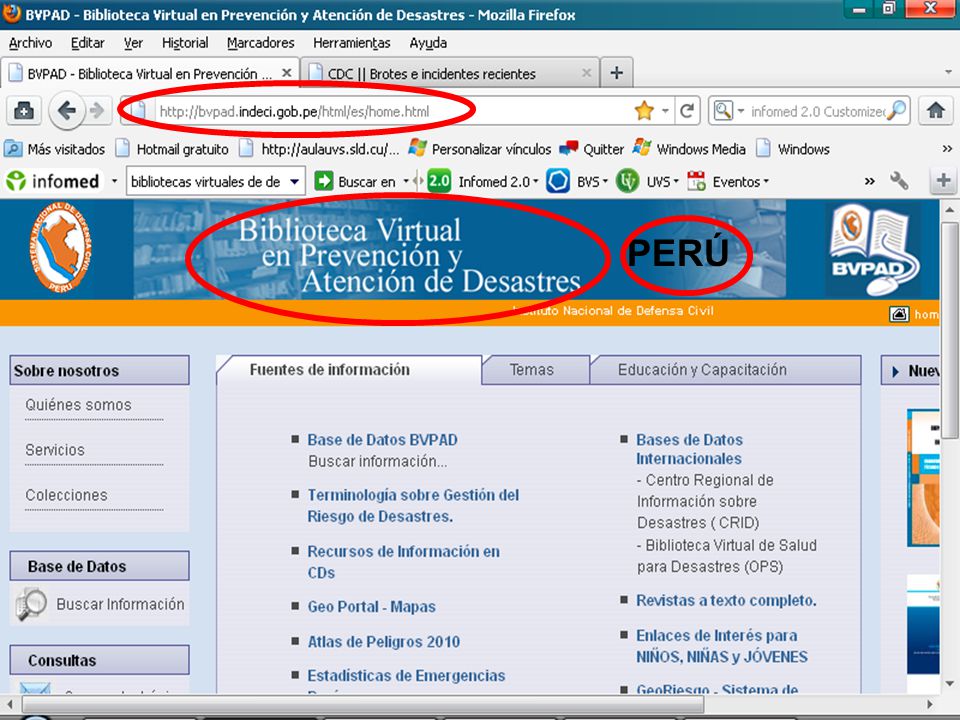
Task: Click the scroll down arrow of vertical scrollbar
Action: pos(949,684)
